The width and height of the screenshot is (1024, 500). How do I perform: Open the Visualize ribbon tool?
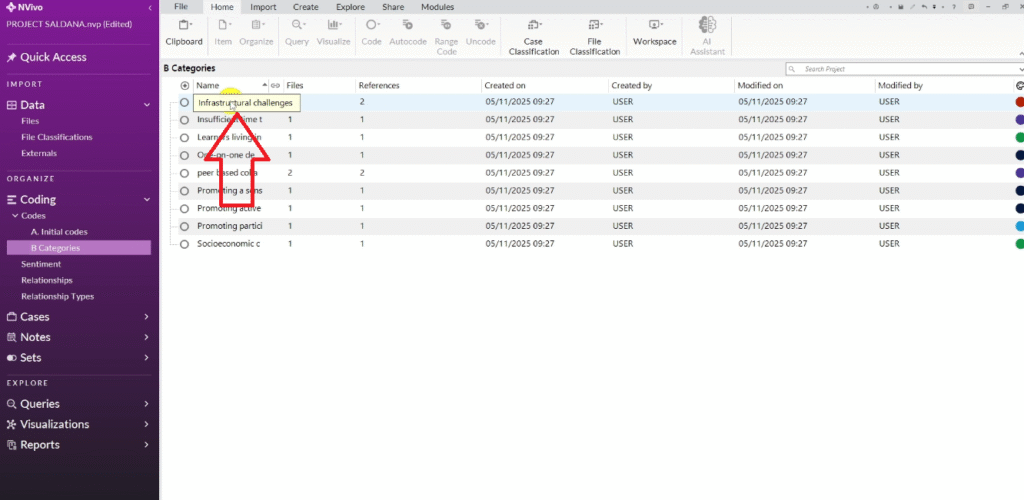(x=333, y=31)
